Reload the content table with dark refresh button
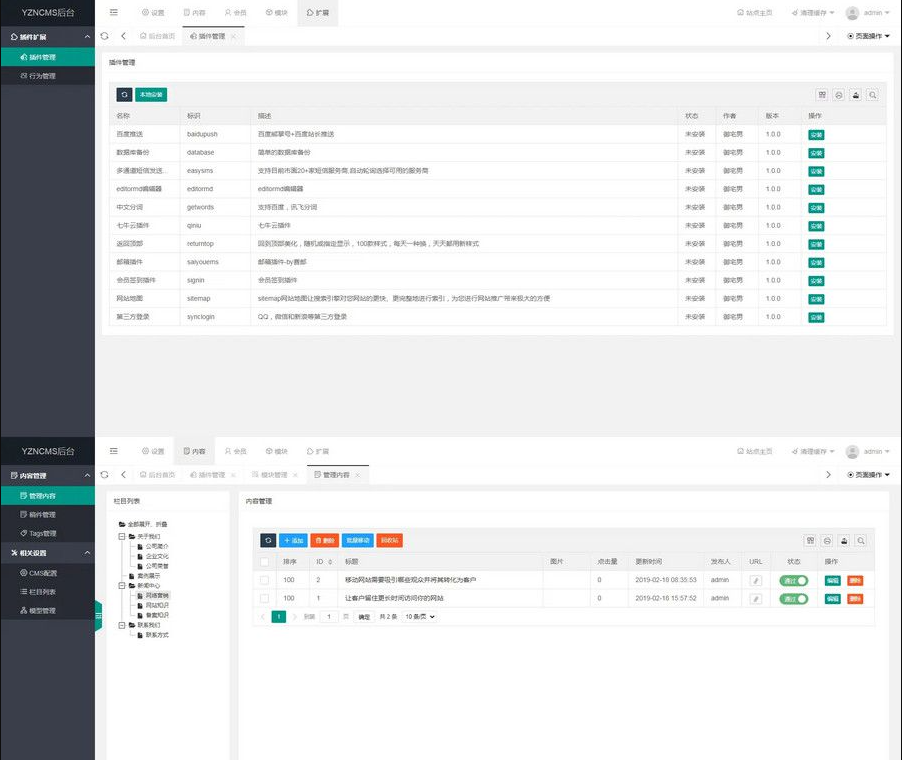Image resolution: width=902 pixels, height=760 pixels. [268, 540]
